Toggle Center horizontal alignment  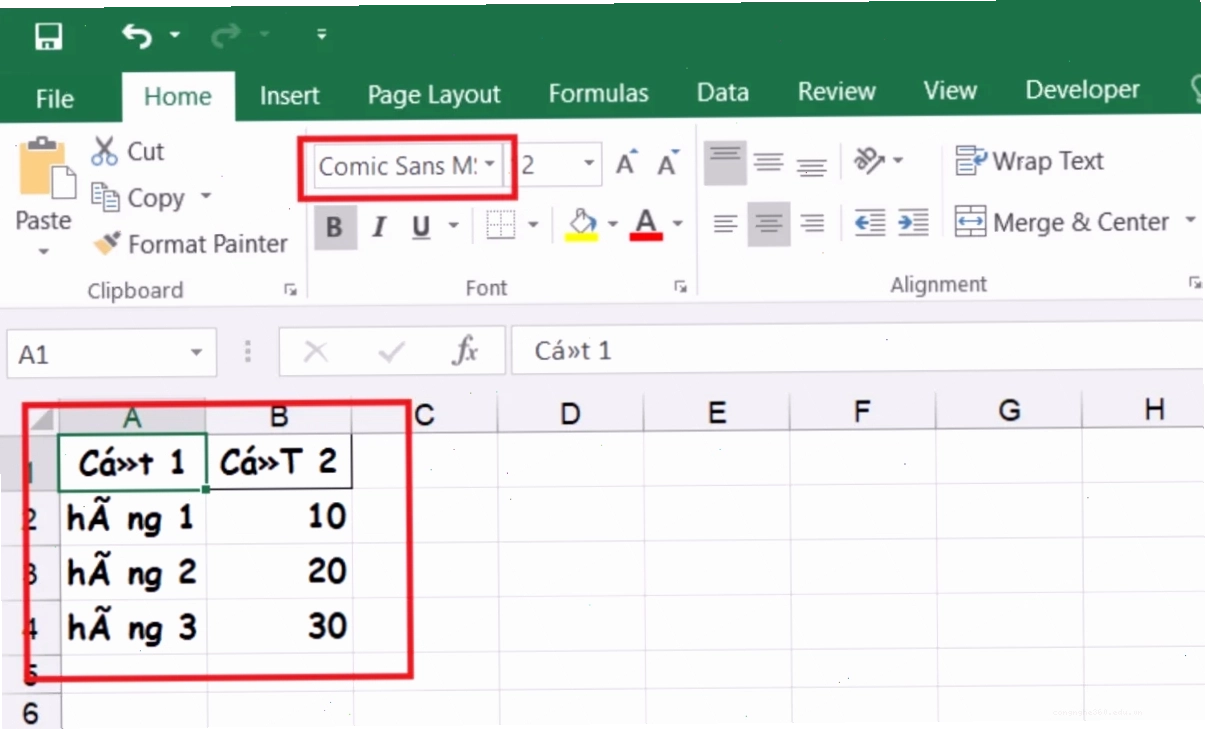tap(768, 223)
